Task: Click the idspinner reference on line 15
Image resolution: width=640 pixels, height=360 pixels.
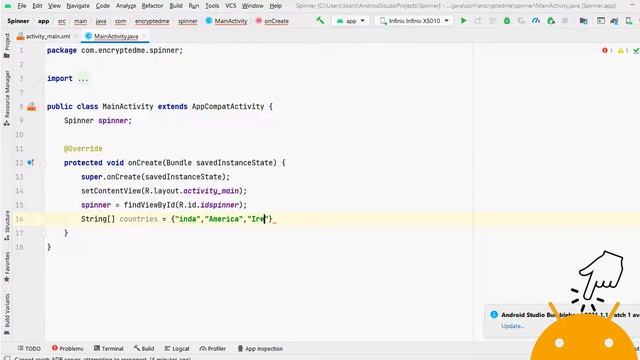Action: tap(219, 205)
